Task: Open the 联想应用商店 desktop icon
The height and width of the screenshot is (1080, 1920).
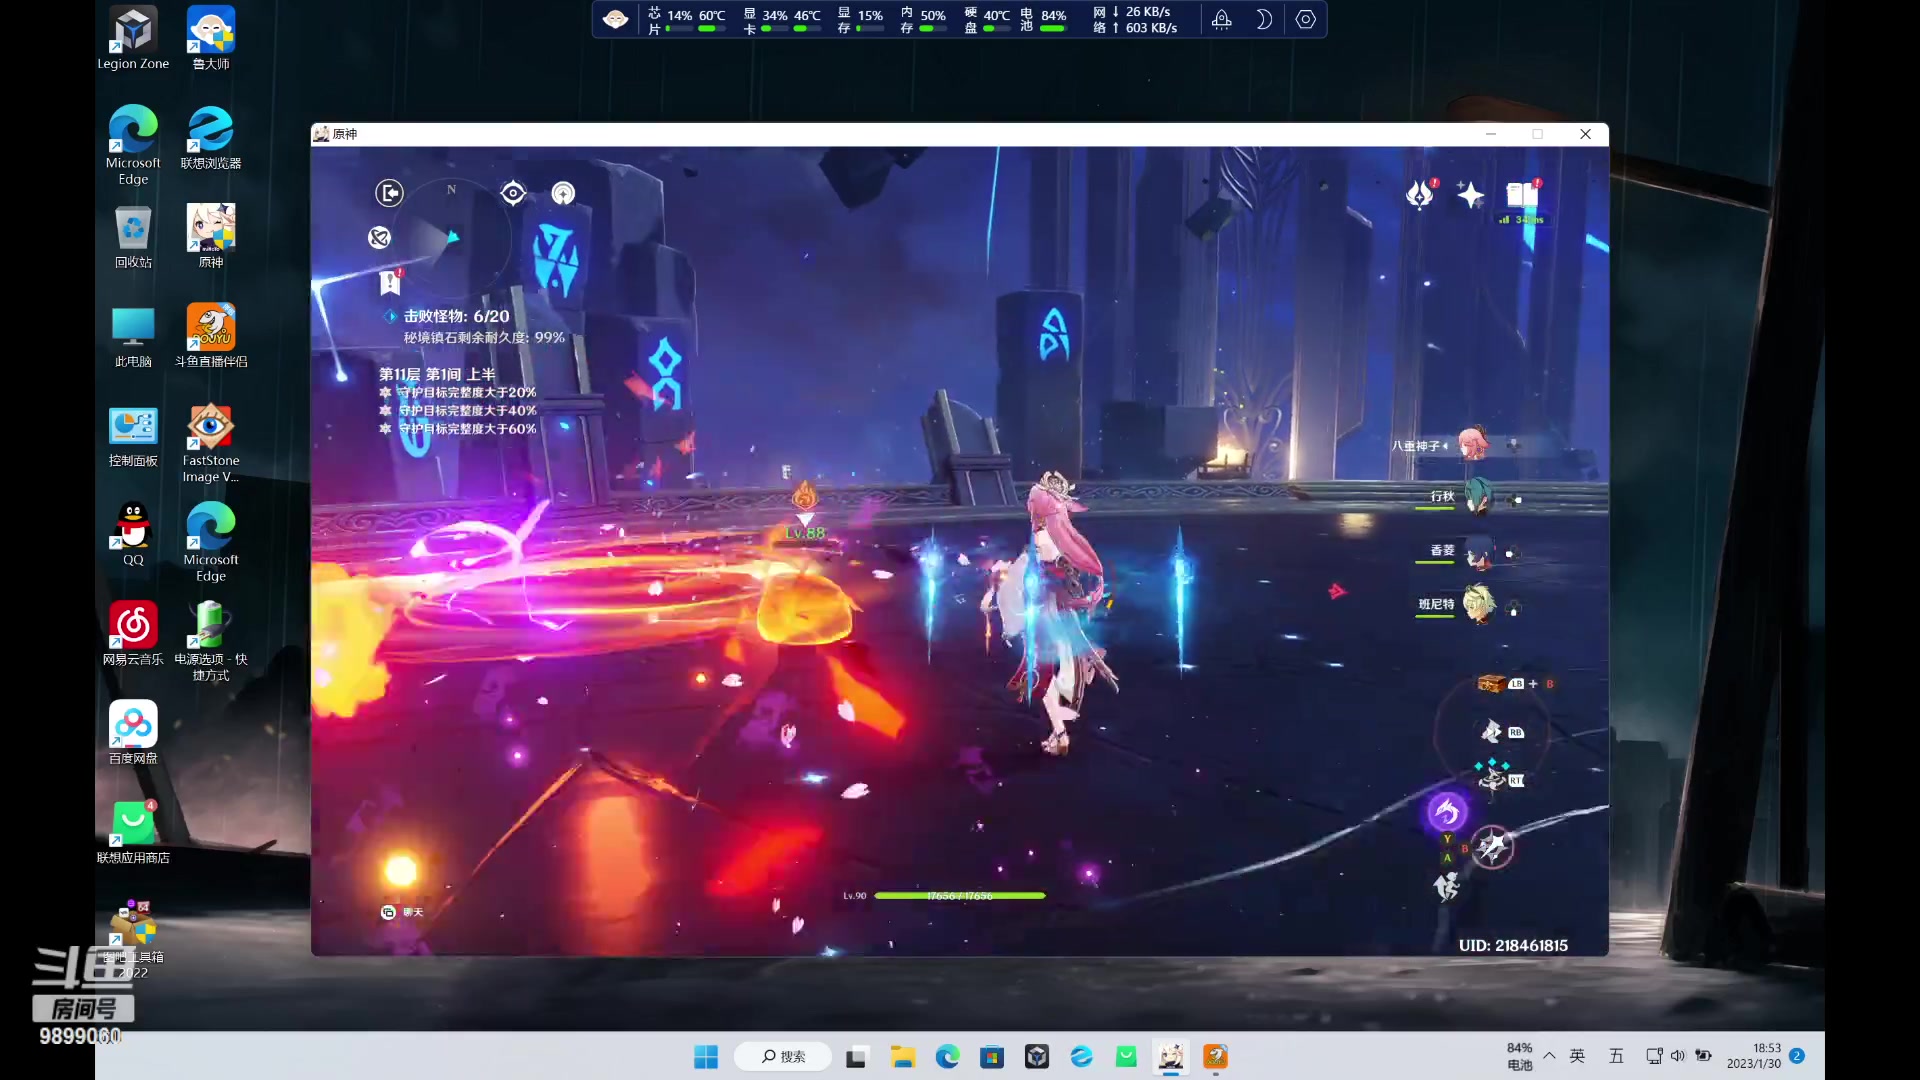Action: (x=133, y=832)
